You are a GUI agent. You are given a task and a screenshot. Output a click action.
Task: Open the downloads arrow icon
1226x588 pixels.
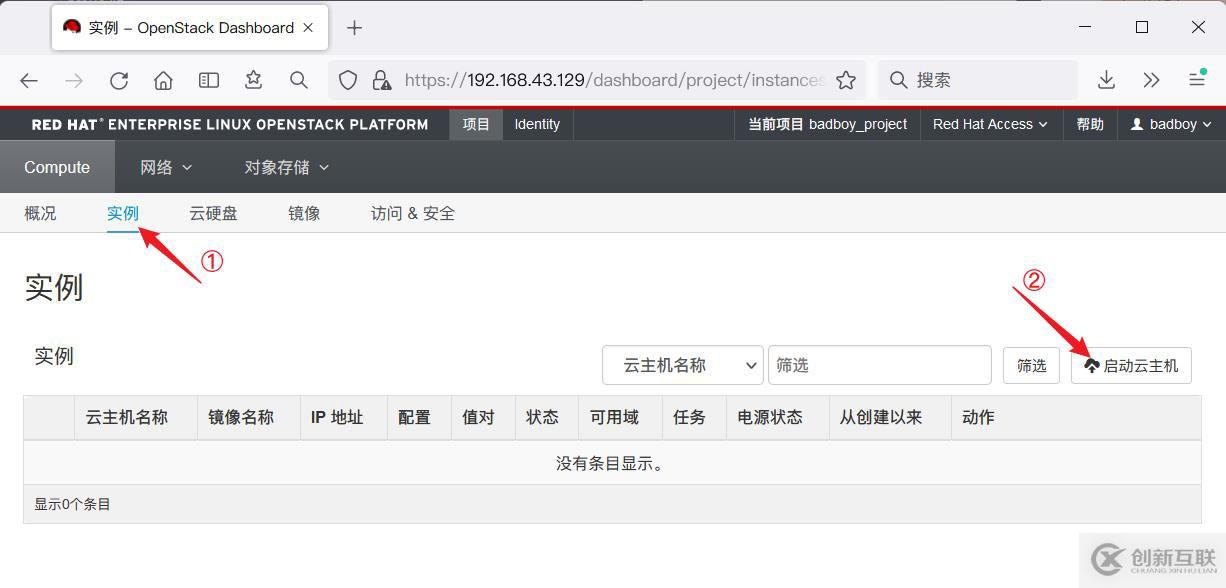tap(1106, 81)
